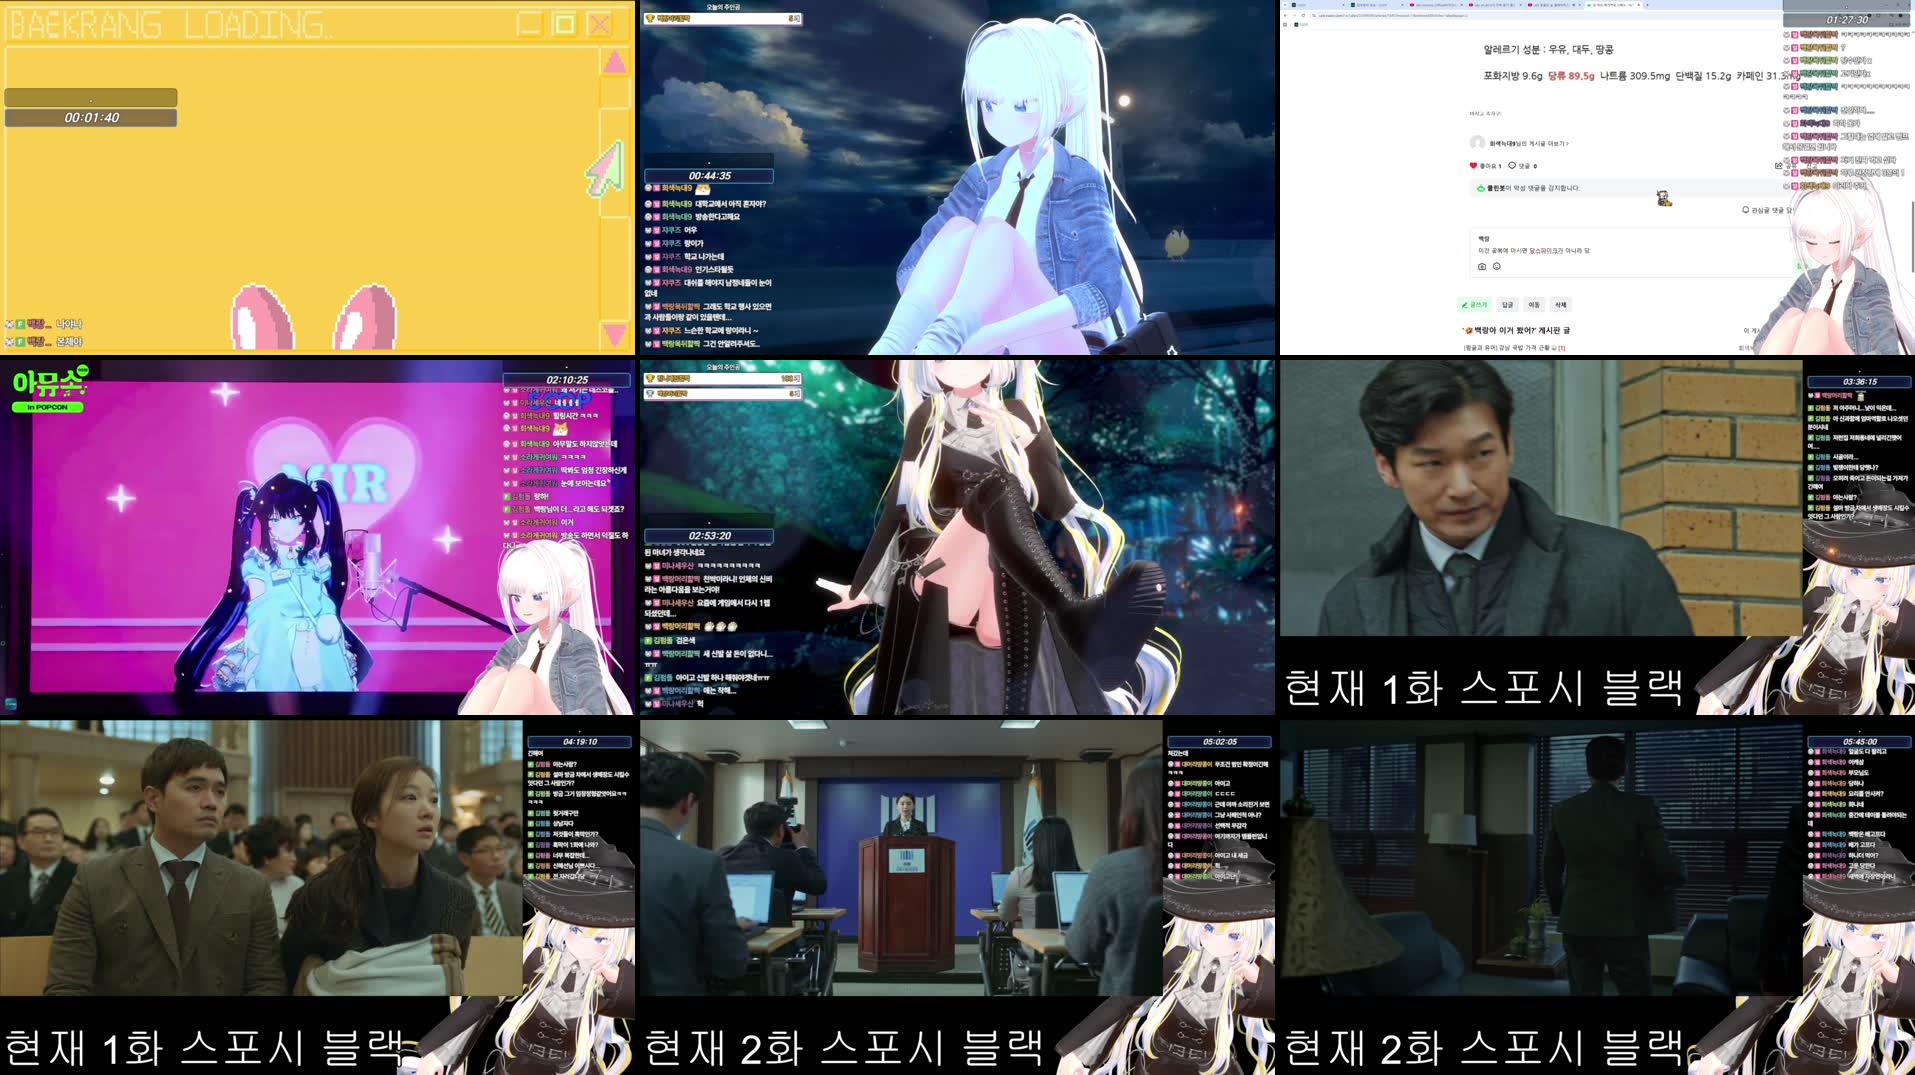Click the 00:01:40 timer label

click(x=91, y=118)
